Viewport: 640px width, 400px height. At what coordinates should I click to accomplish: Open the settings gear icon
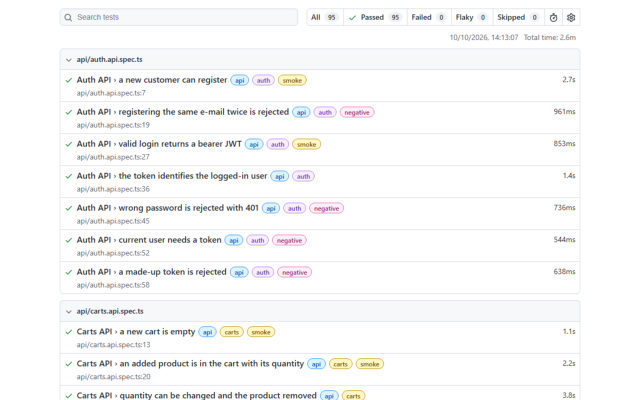[x=571, y=18]
